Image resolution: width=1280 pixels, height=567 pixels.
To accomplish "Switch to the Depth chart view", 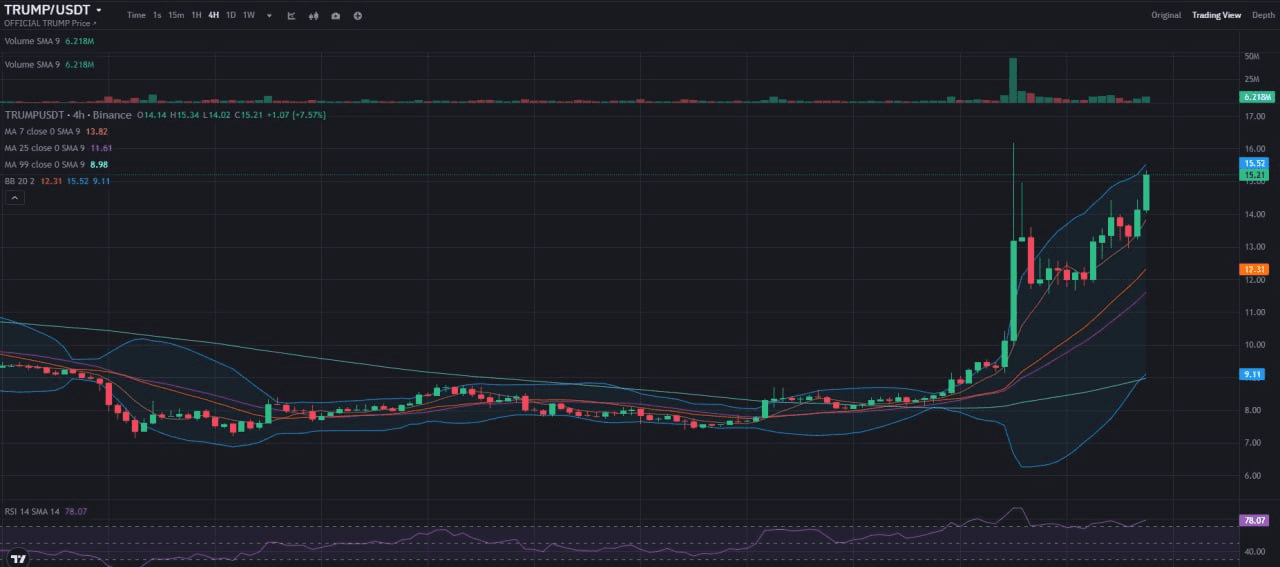I will coord(1263,15).
